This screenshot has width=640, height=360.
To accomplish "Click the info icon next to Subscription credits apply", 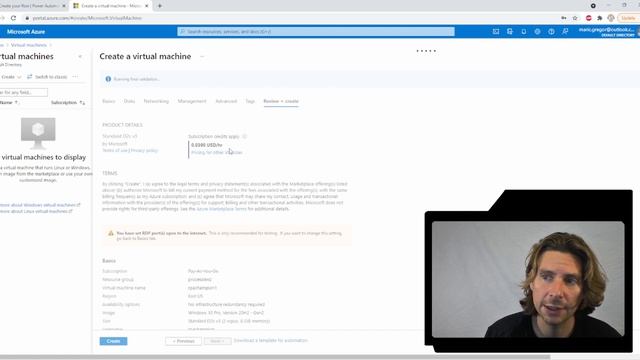I will coord(244,136).
